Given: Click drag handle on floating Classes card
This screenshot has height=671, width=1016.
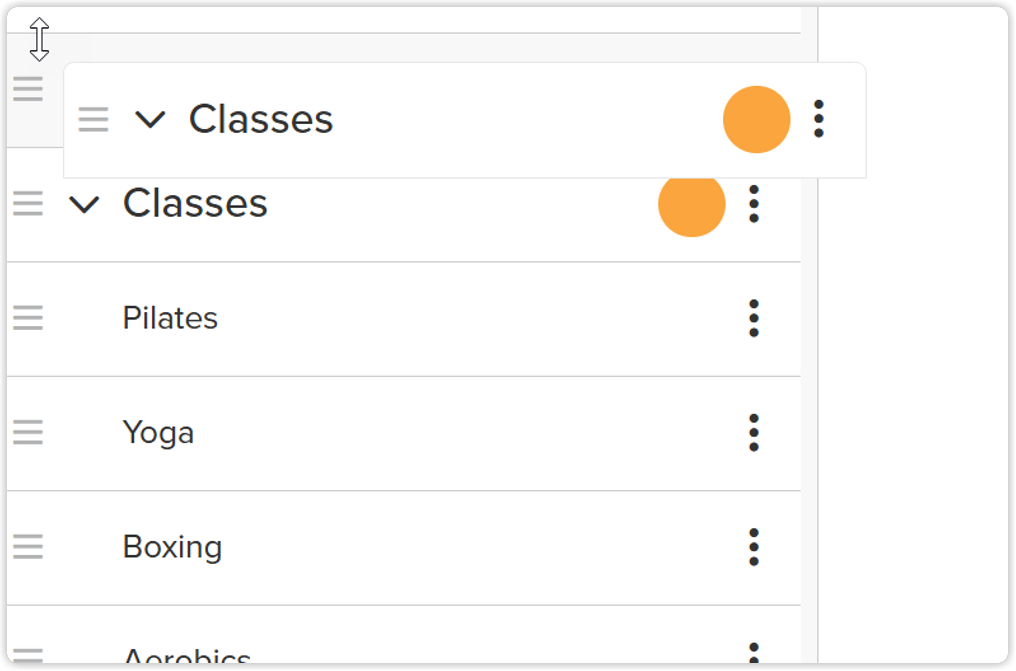Looking at the screenshot, I should point(93,120).
